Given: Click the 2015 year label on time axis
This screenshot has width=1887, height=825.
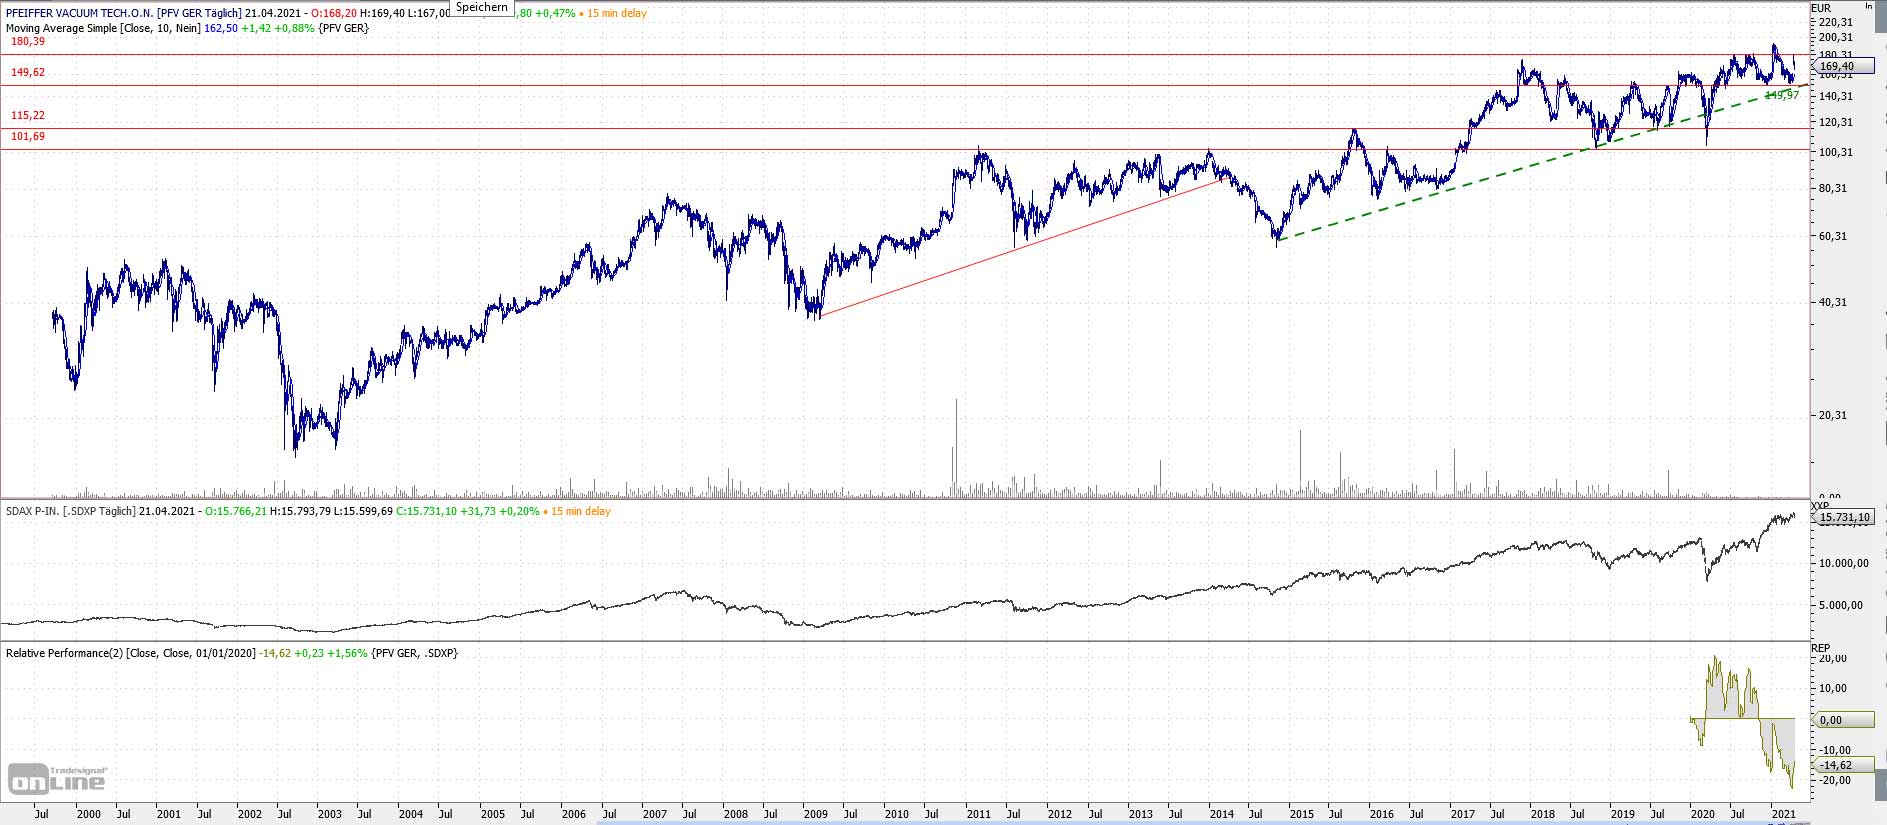Looking at the screenshot, I should pyautogui.click(x=1302, y=814).
